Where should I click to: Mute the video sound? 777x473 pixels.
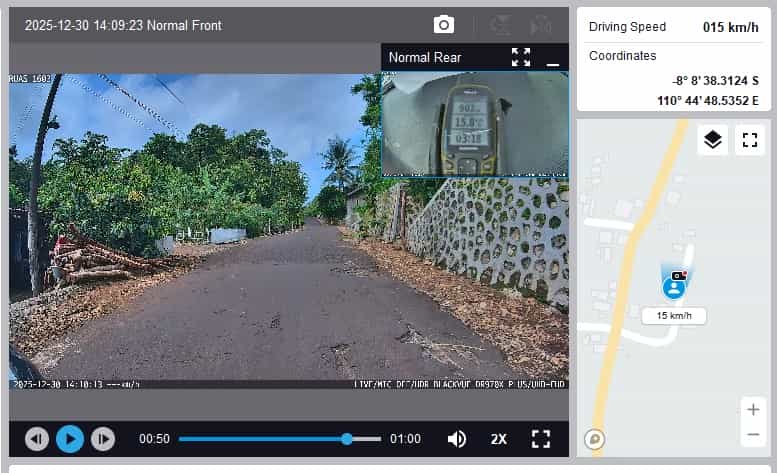pyautogui.click(x=457, y=439)
